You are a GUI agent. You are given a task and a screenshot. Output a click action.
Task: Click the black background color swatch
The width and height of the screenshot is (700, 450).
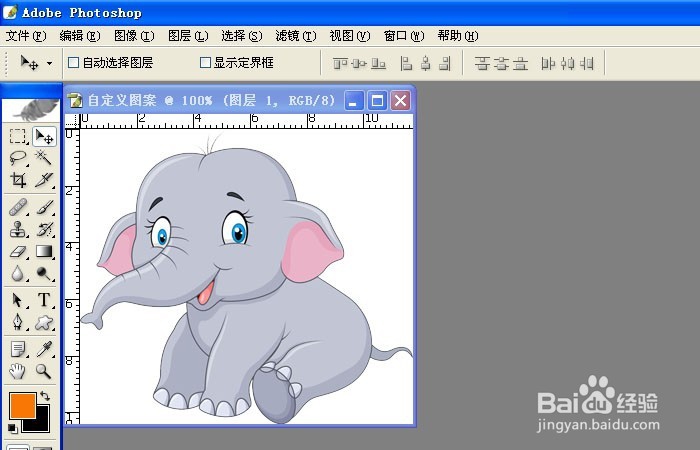tap(41, 423)
